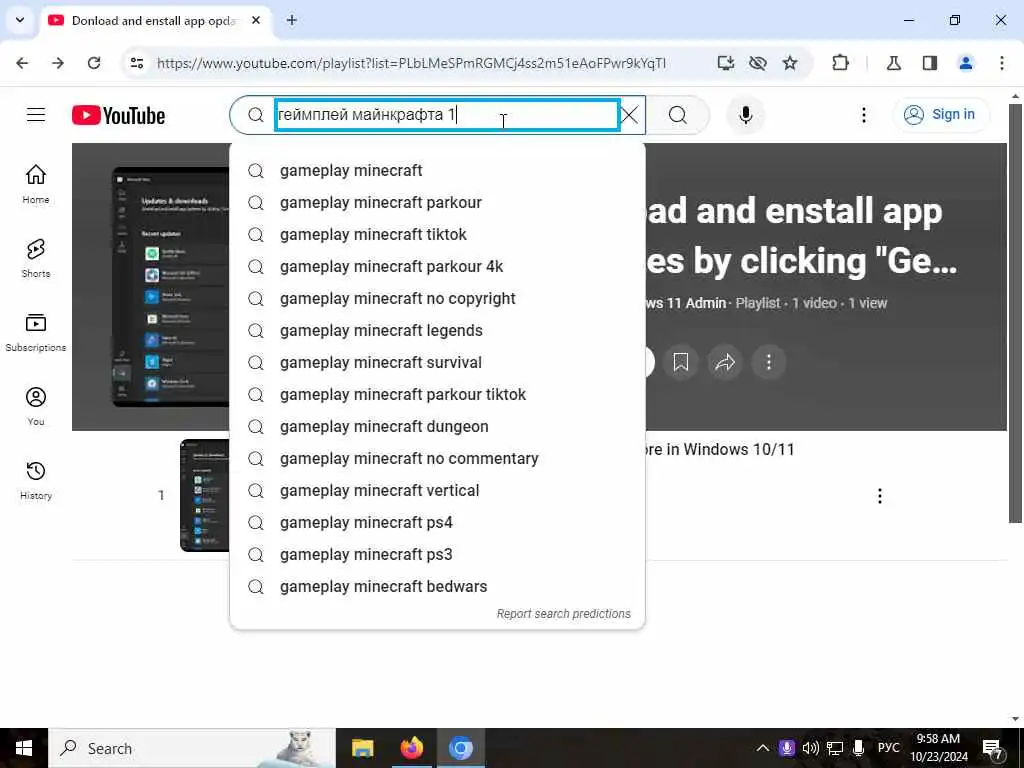Open the Windows notification center icon
1024x768 pixels.
click(993, 748)
